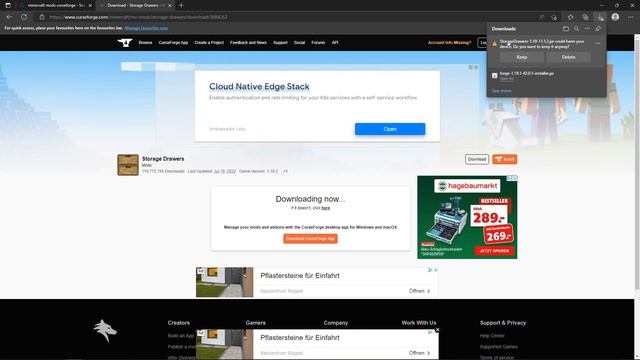Click the Storage Drawers title
Screen dimensions: 640x360
tap(163, 159)
